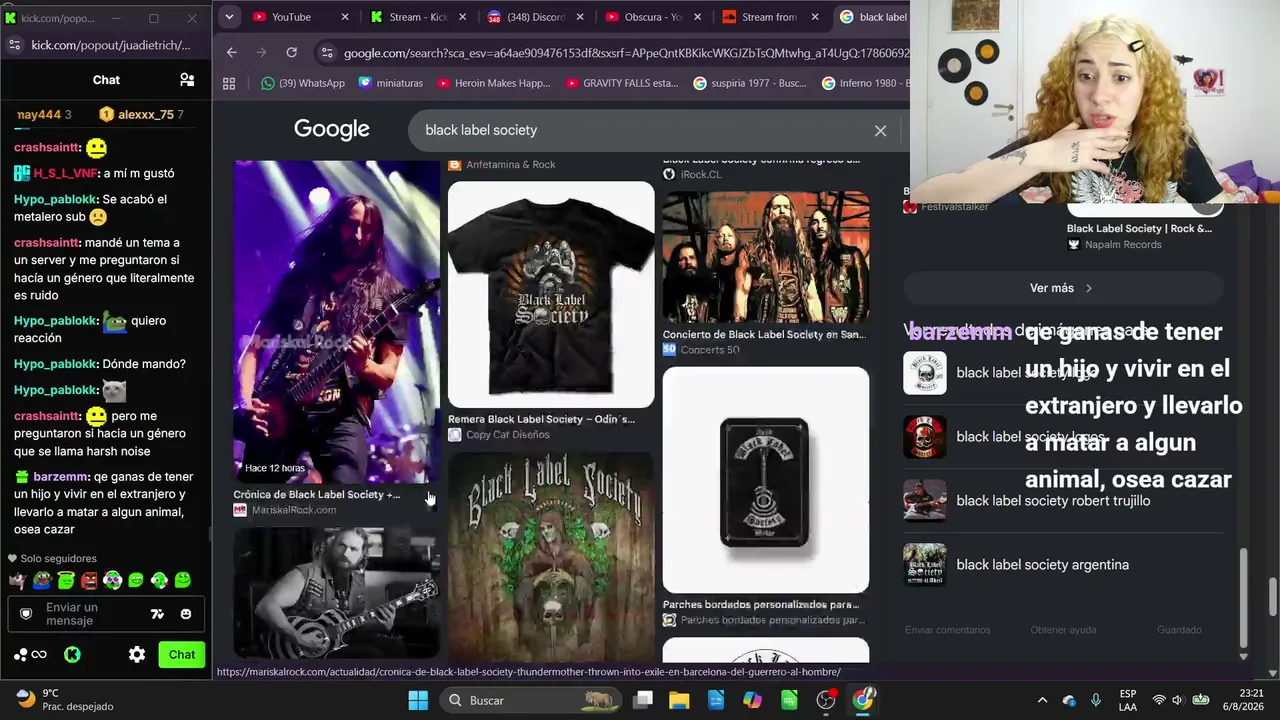This screenshot has width=1280, height=720.
Task: Open File Explorer from taskbar
Action: (679, 700)
